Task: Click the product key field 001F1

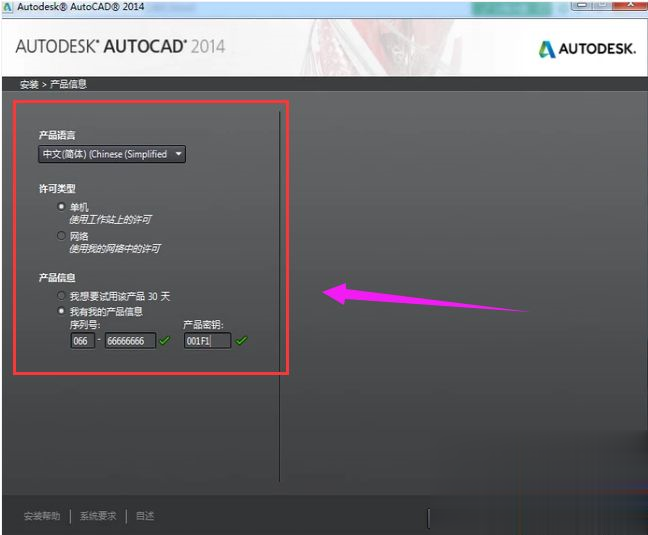Action: pos(207,341)
